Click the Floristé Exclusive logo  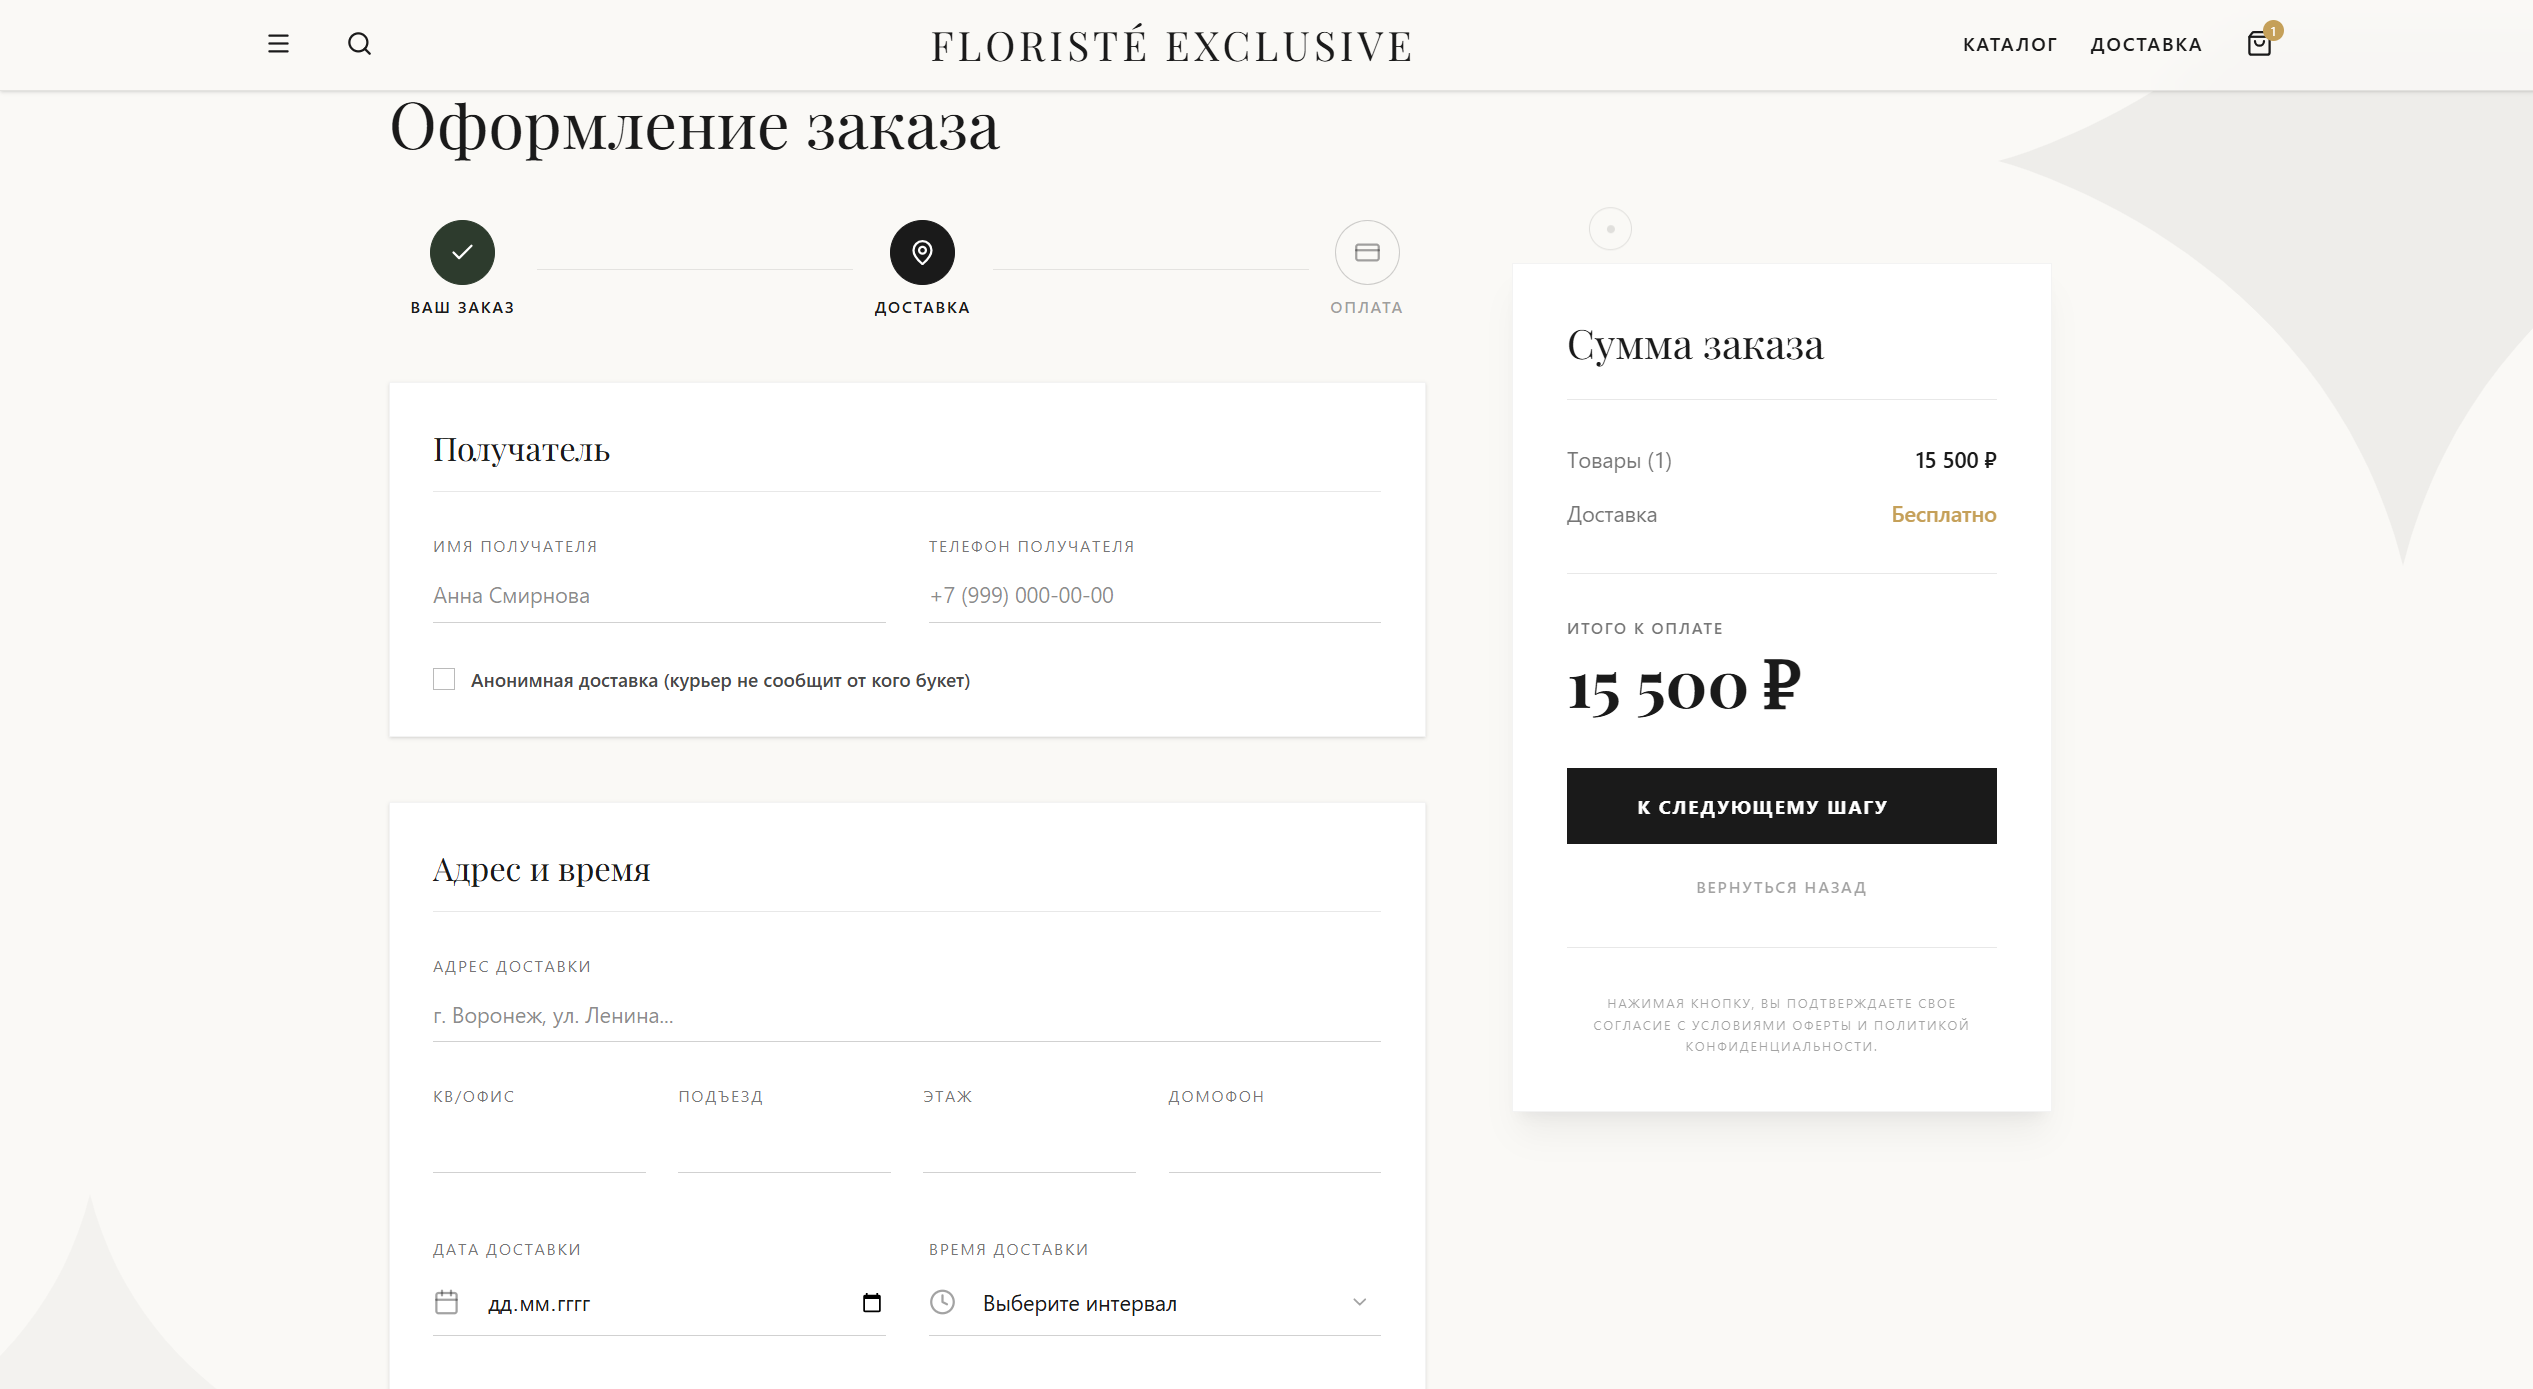coord(1171,46)
